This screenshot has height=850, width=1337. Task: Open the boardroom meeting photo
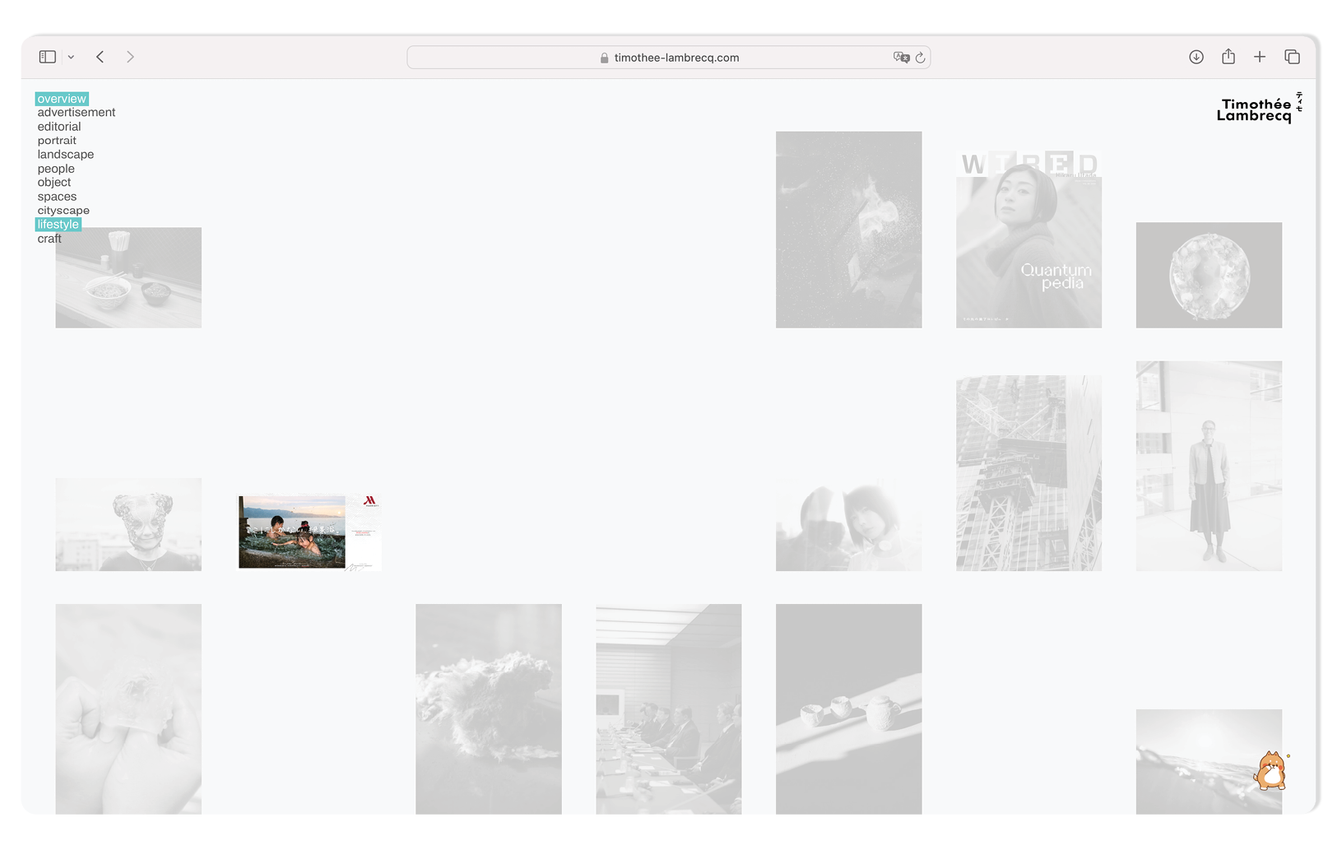669,709
